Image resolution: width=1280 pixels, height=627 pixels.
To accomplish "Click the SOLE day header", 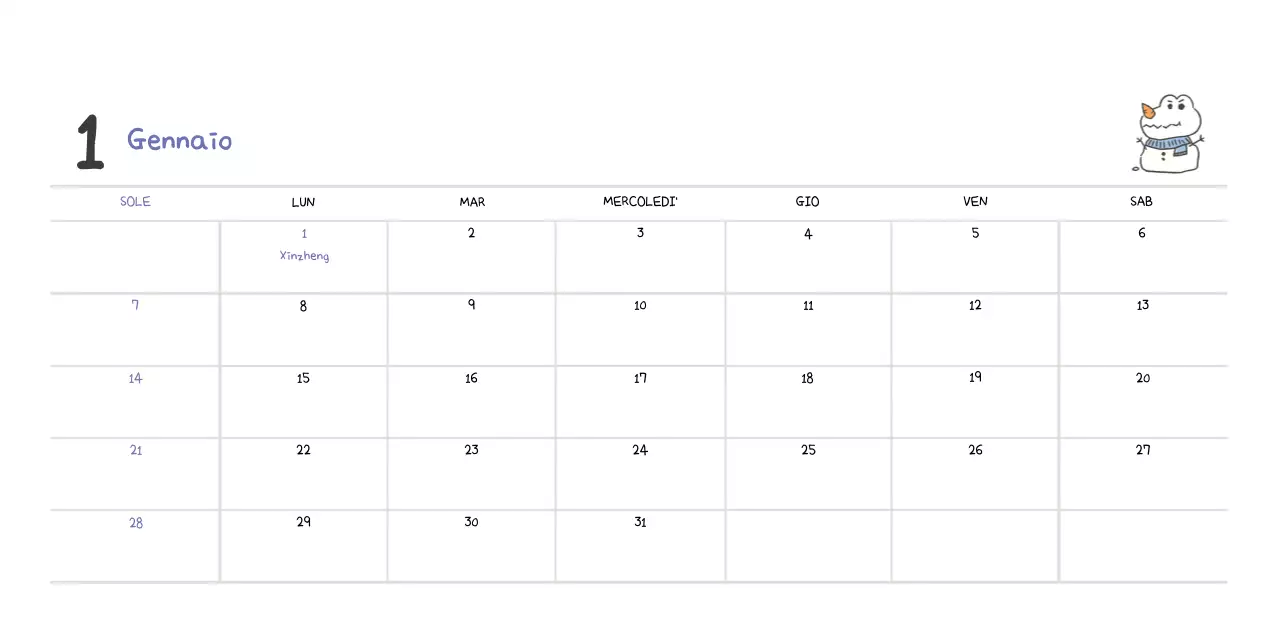I will point(135,201).
